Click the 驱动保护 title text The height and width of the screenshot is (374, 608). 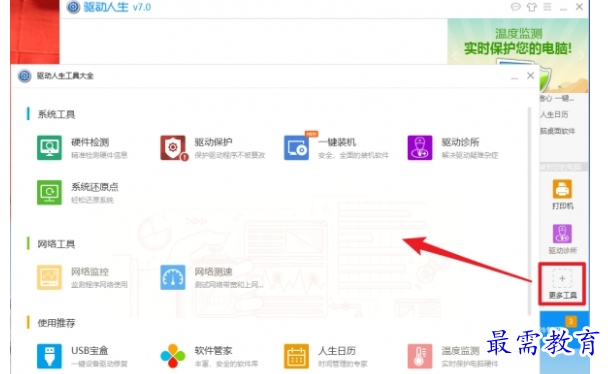[213, 142]
